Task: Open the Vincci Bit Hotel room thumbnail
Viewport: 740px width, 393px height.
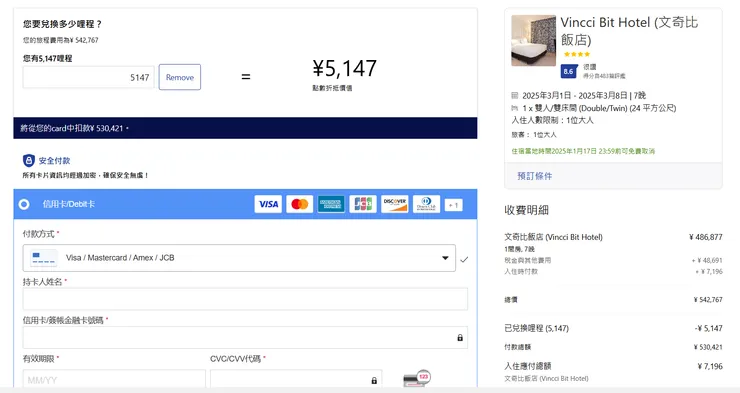Action: point(533,41)
